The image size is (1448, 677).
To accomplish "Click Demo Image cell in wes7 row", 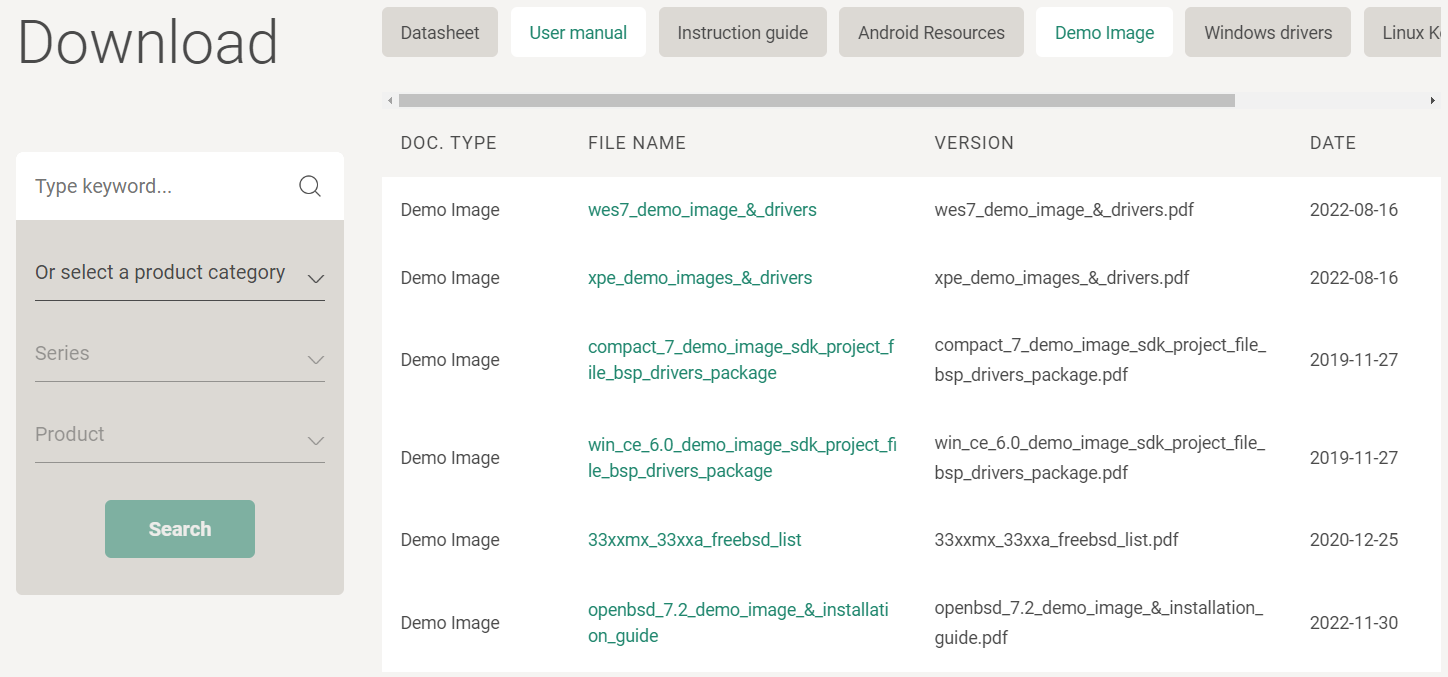I will pyautogui.click(x=450, y=210).
